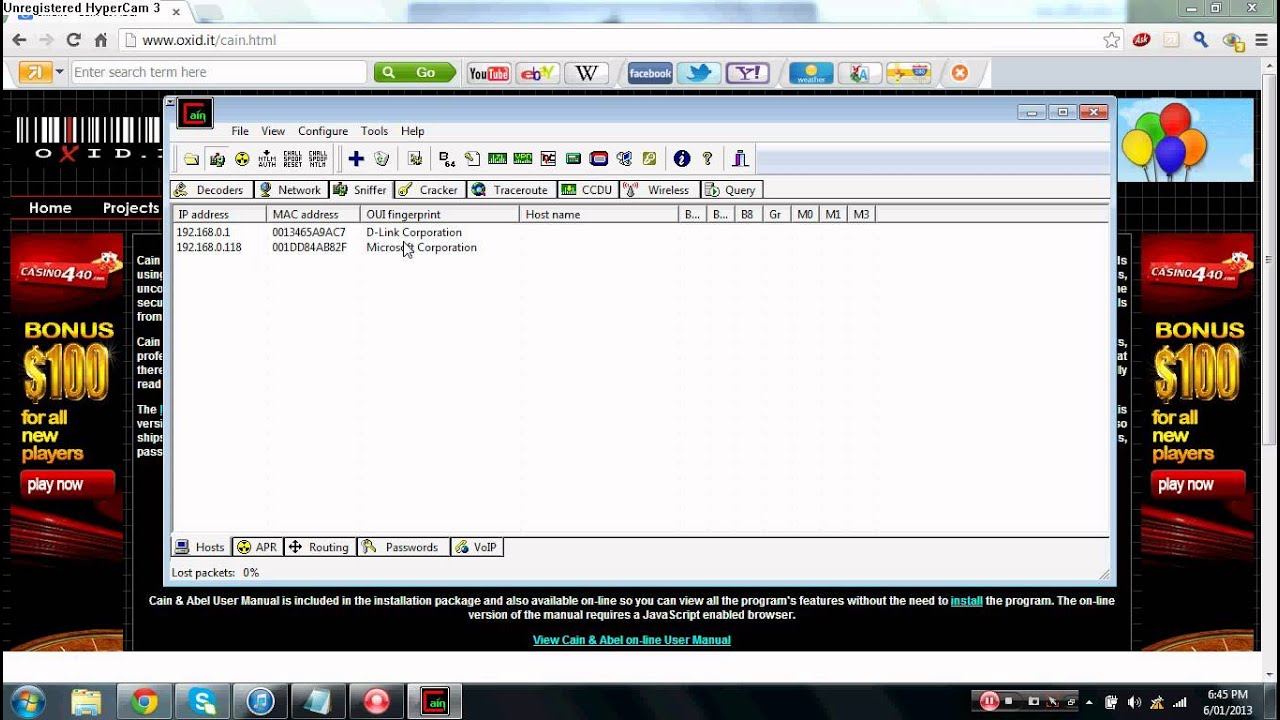
Task: Click the NTLM Auth toolbar icon
Action: pyautogui.click(x=267, y=159)
